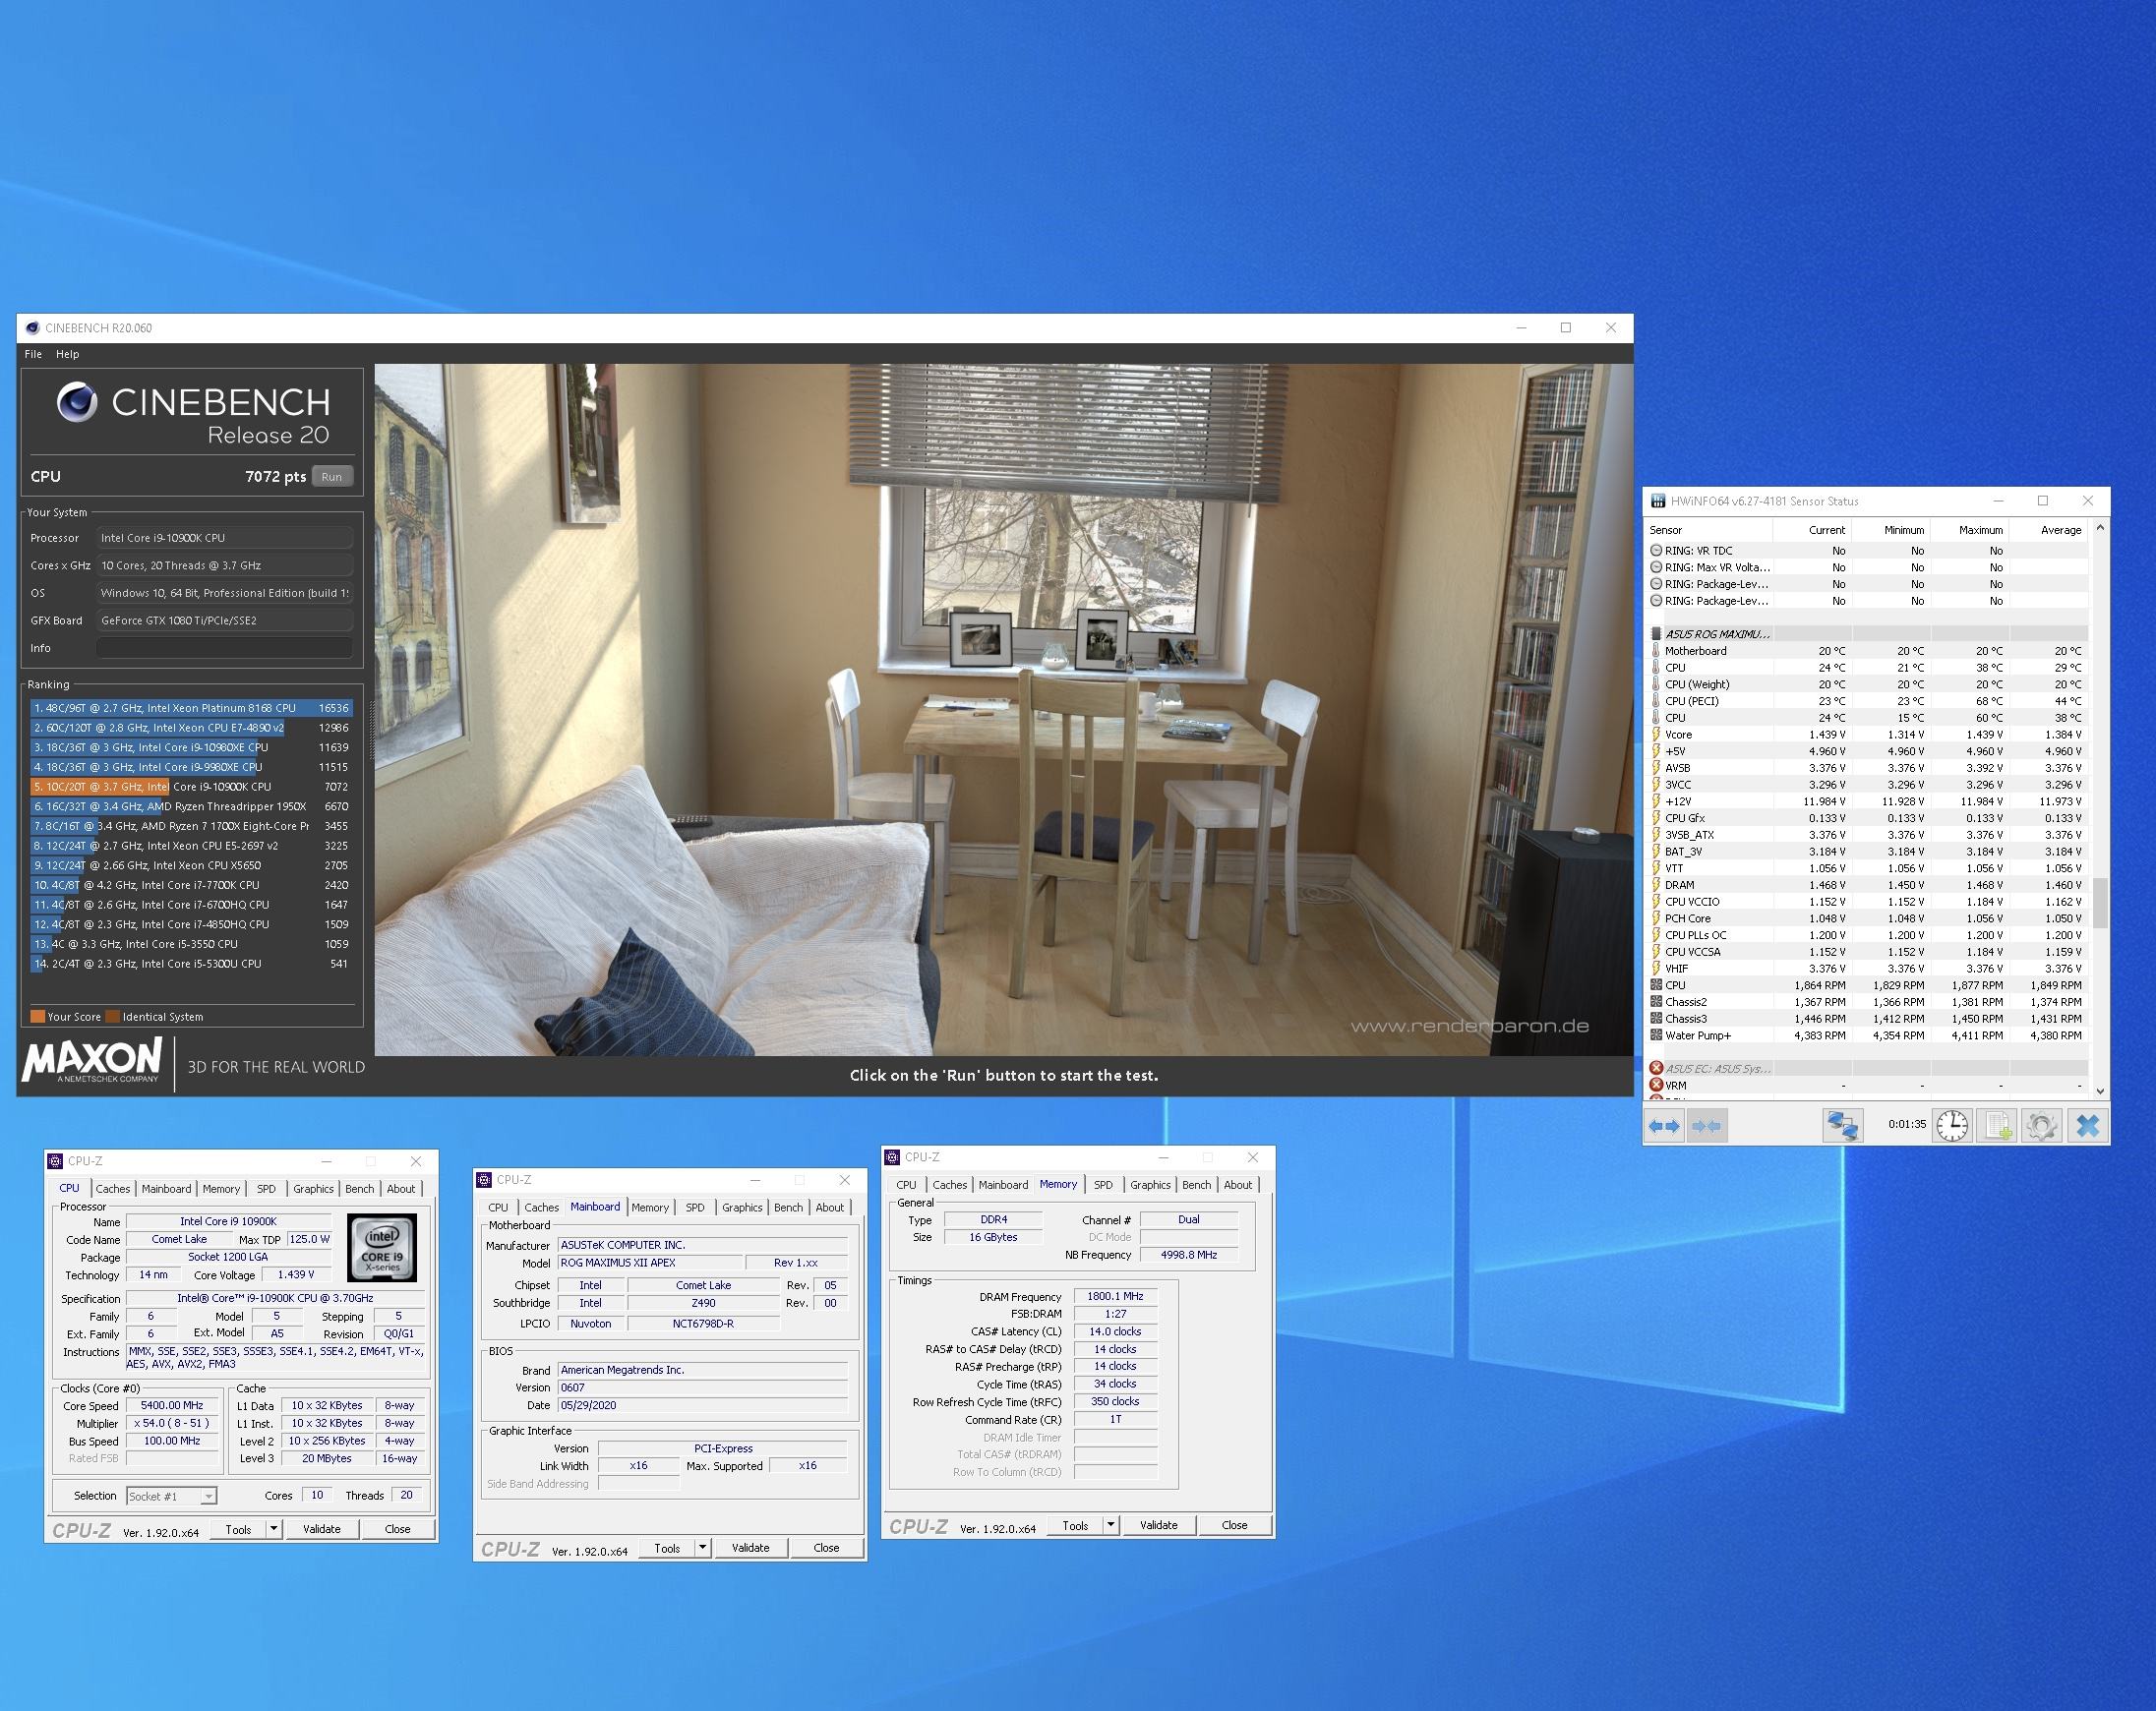This screenshot has width=2156, height=1711.
Task: Click Tools button in CPU-Z Memory window
Action: tap(1075, 1525)
